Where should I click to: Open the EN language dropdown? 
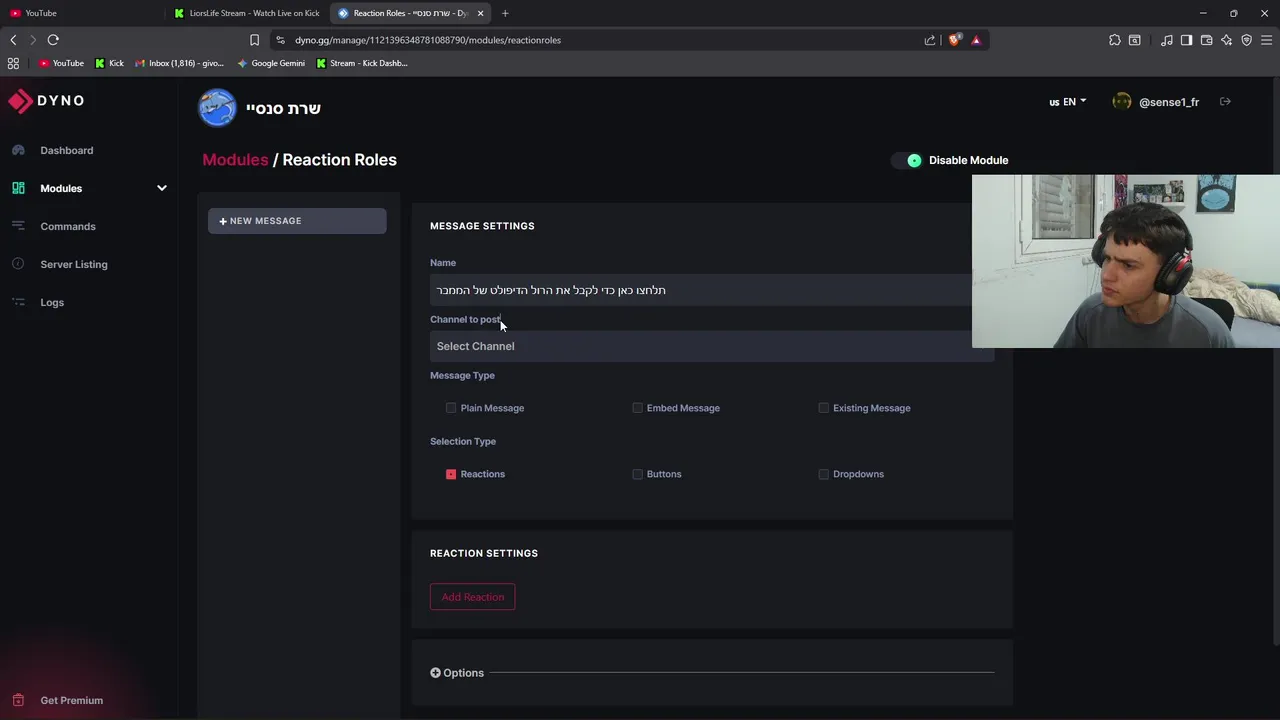click(x=1067, y=102)
